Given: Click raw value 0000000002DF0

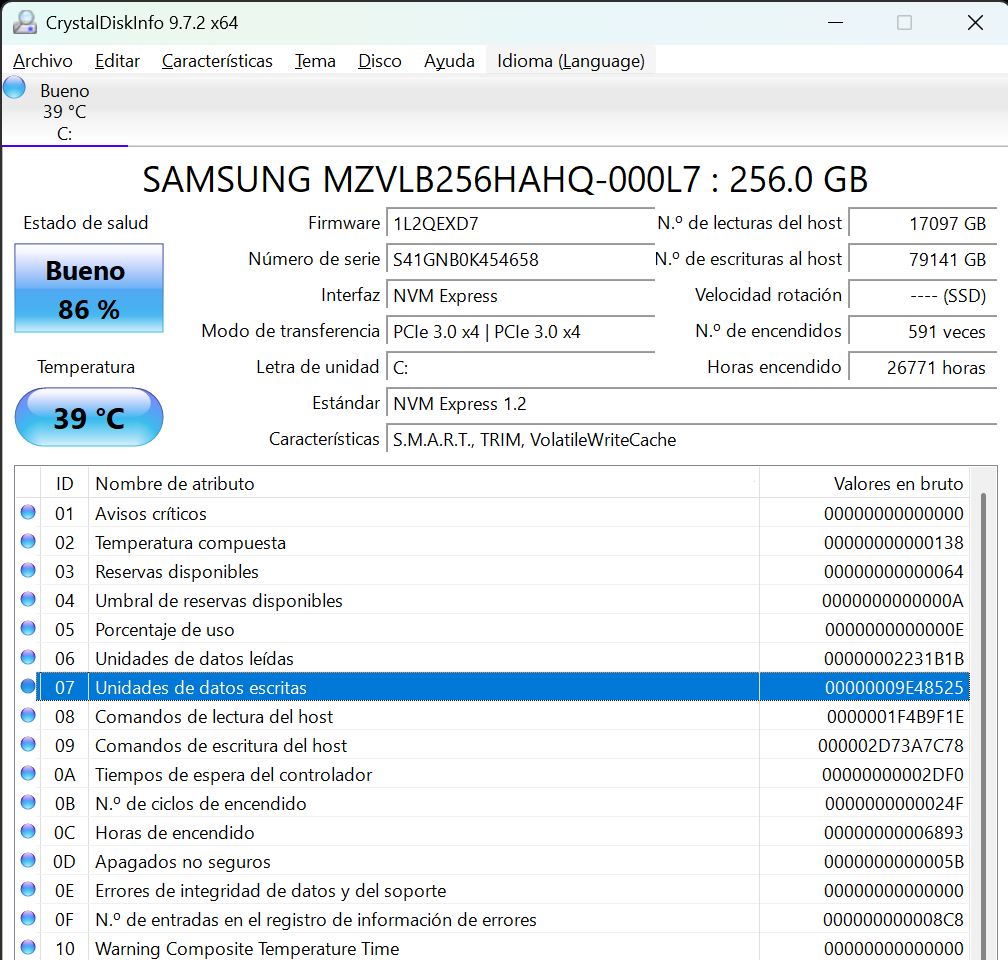Looking at the screenshot, I should coord(892,775).
